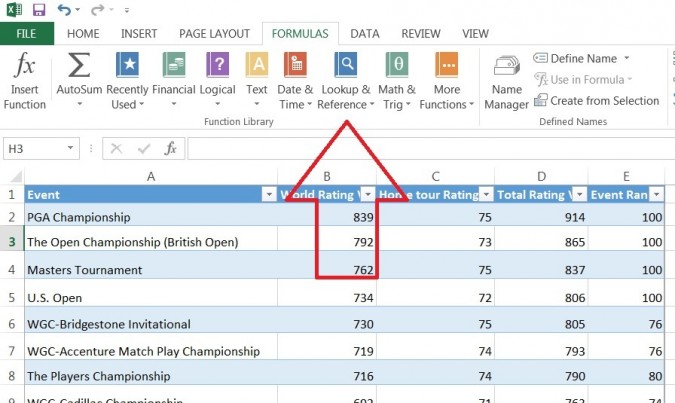Screen dimensions: 675x403
Task: Open the Event Rank filter dropdown
Action: (656, 195)
